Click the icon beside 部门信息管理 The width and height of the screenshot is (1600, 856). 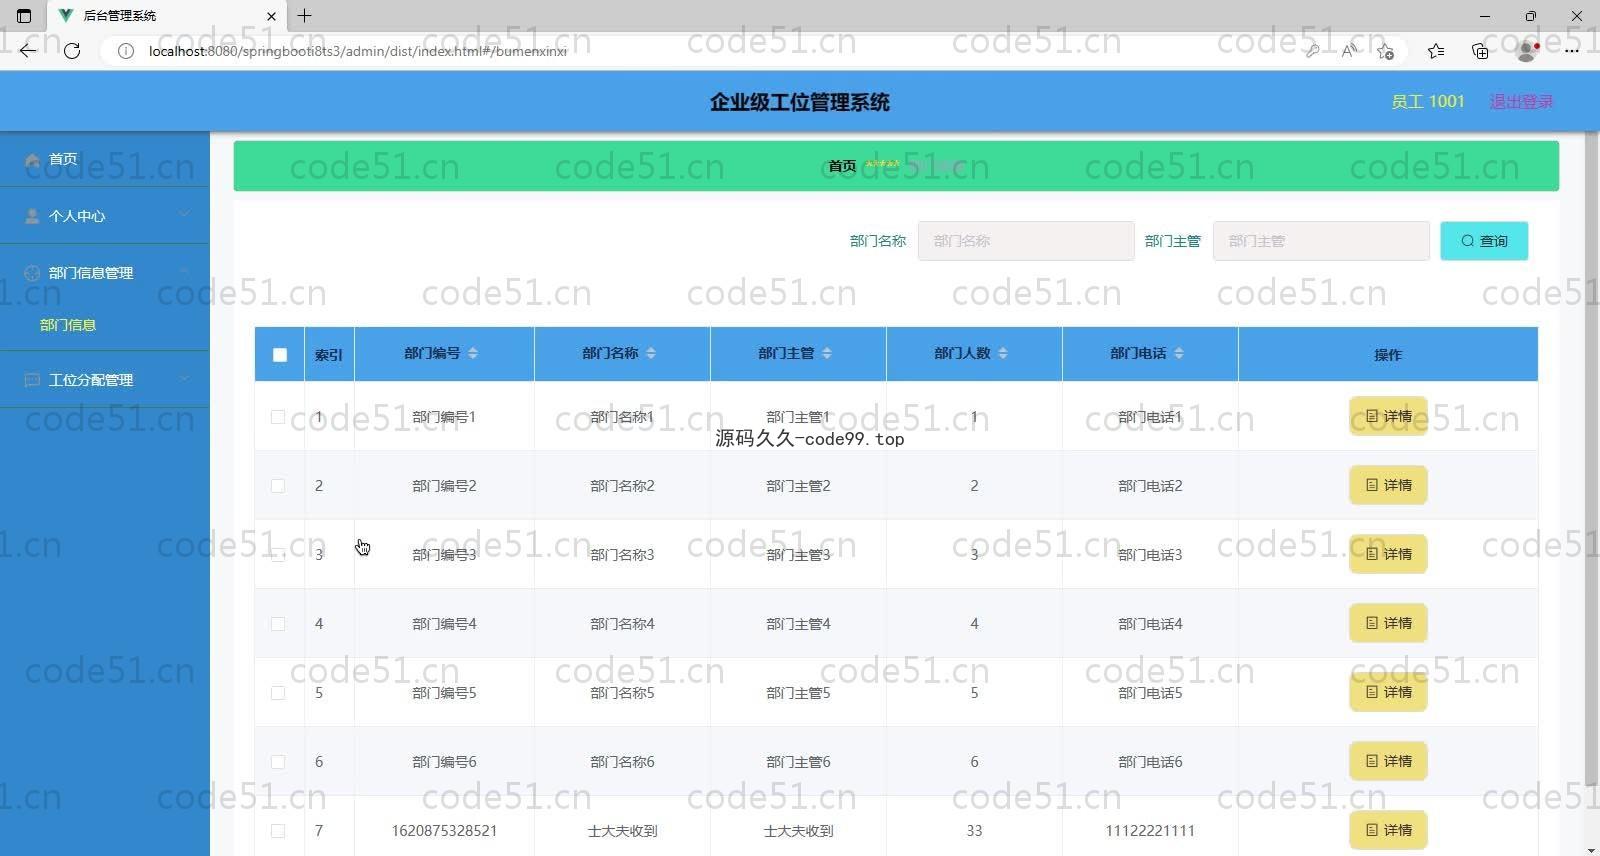click(32, 273)
